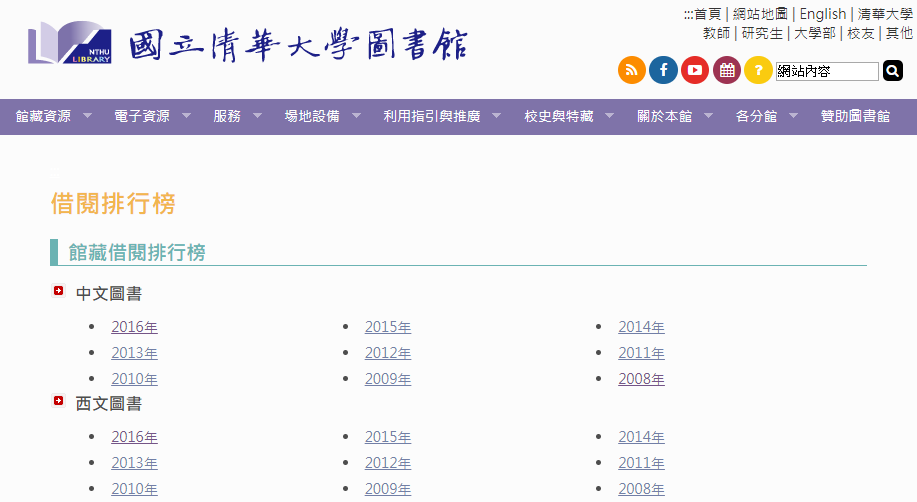
Task: Open the 網站地圖 sitemap link
Action: (760, 14)
